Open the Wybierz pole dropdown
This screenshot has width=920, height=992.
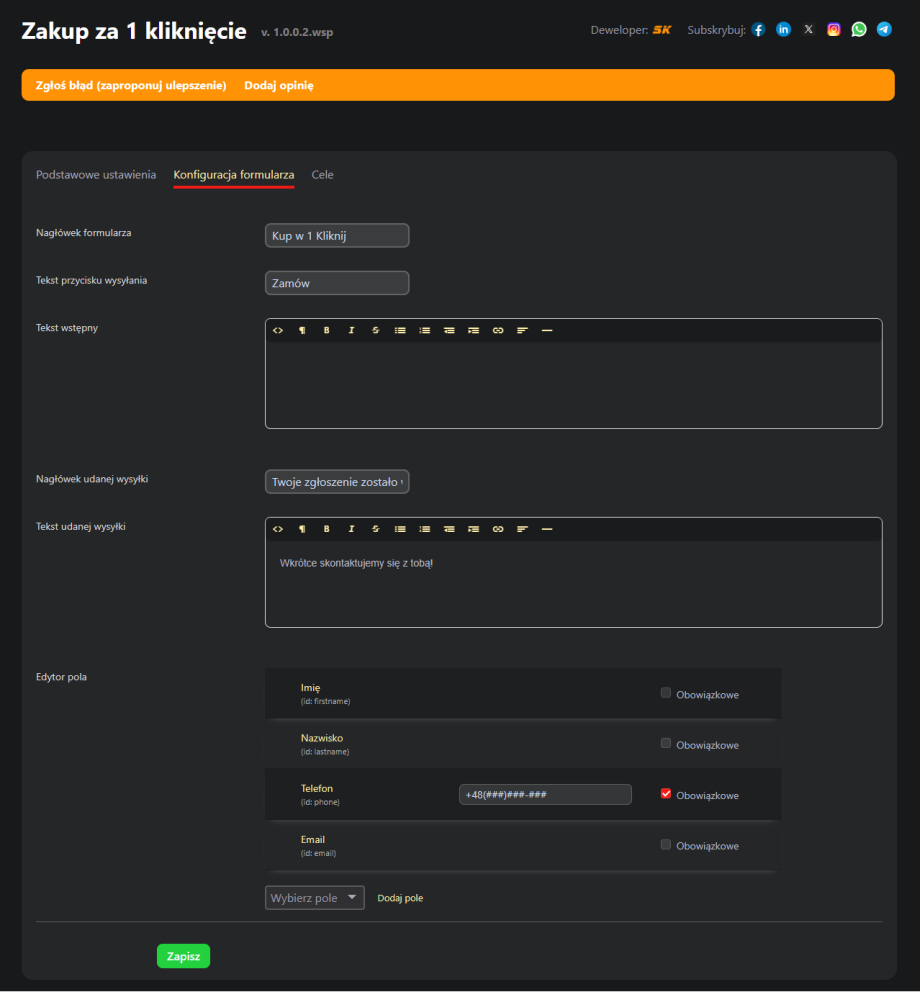click(314, 898)
